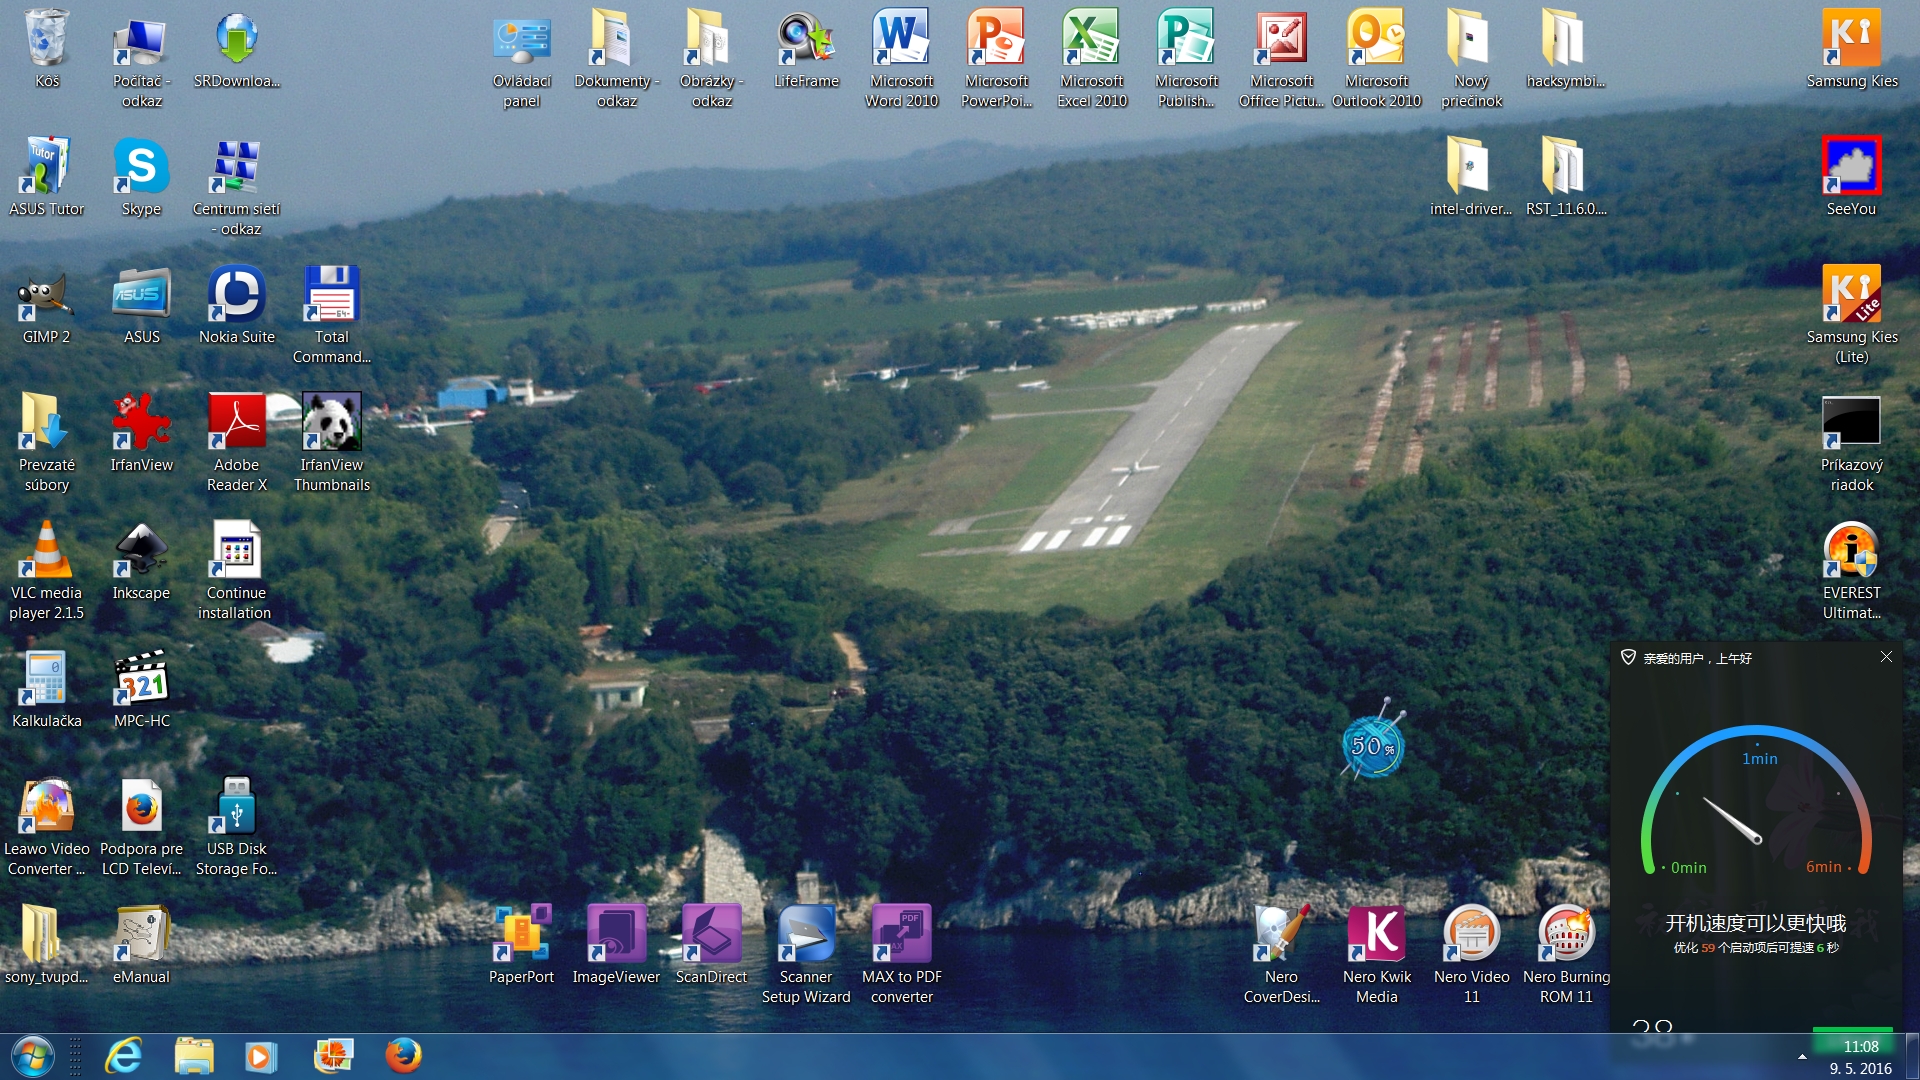Screen dimensions: 1920x1080
Task: Click the 50% floating memory widget
Action: click(x=1372, y=746)
